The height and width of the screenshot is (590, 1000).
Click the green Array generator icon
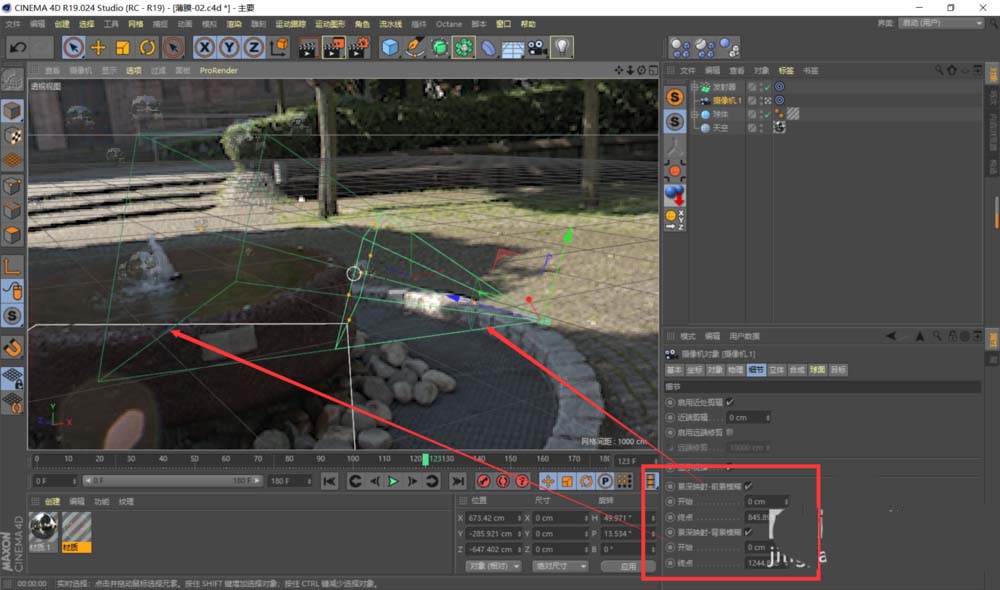(464, 47)
